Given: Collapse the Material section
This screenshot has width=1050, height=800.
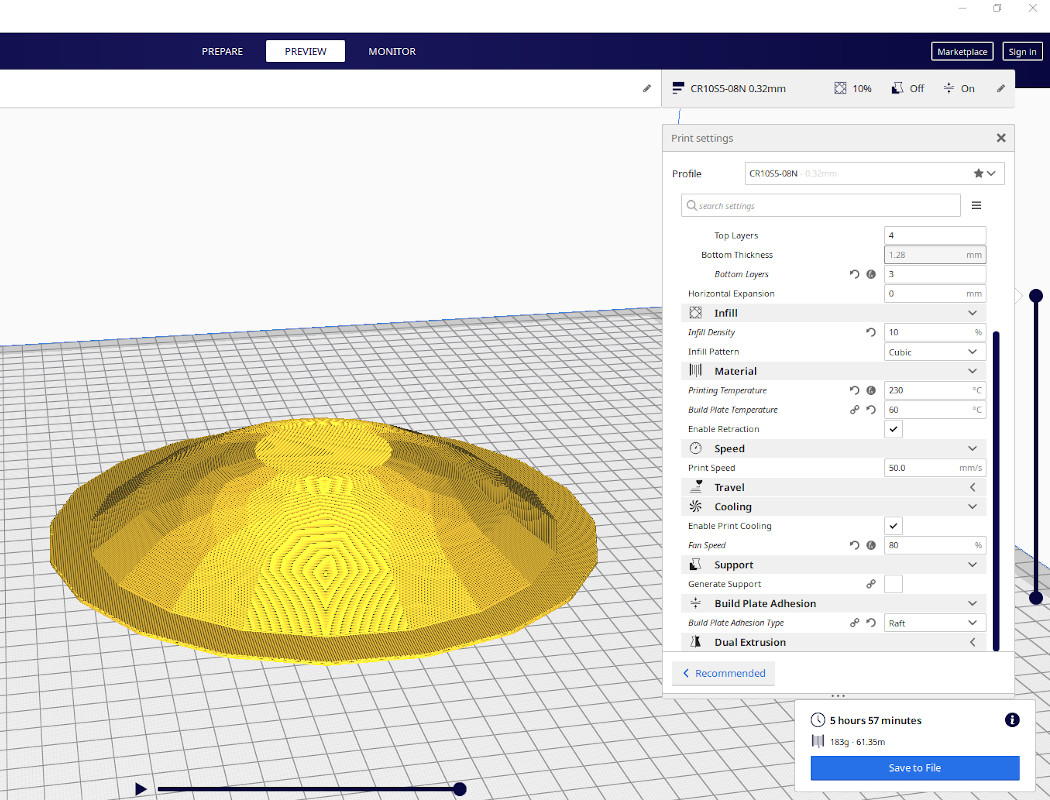Looking at the screenshot, I should (972, 371).
